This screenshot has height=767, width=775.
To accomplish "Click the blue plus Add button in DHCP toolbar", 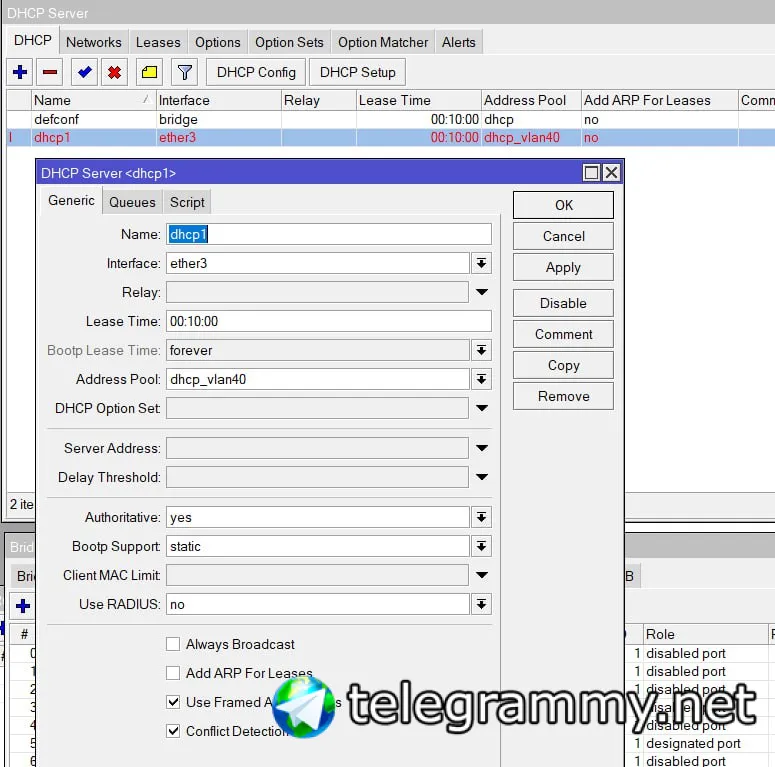I will point(20,72).
